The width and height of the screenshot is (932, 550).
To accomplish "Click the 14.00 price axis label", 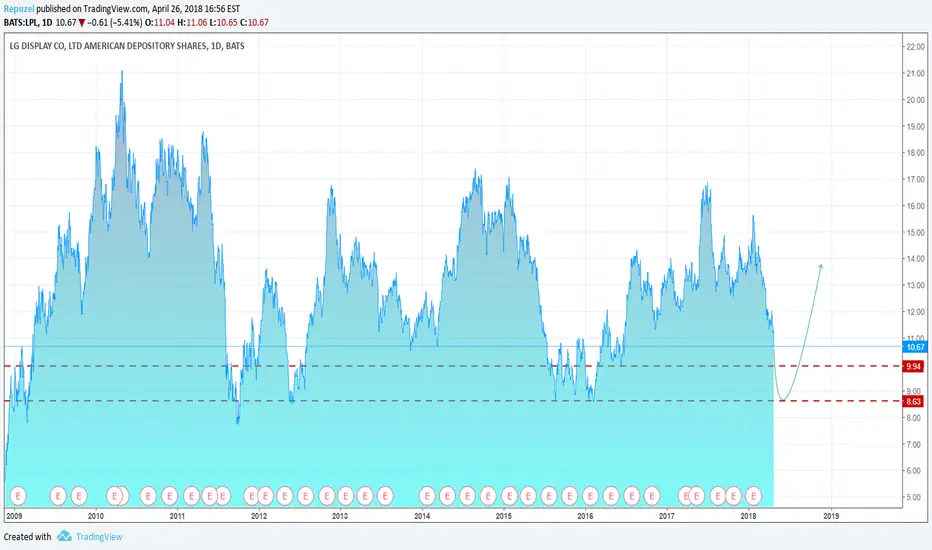I will pyautogui.click(x=915, y=259).
